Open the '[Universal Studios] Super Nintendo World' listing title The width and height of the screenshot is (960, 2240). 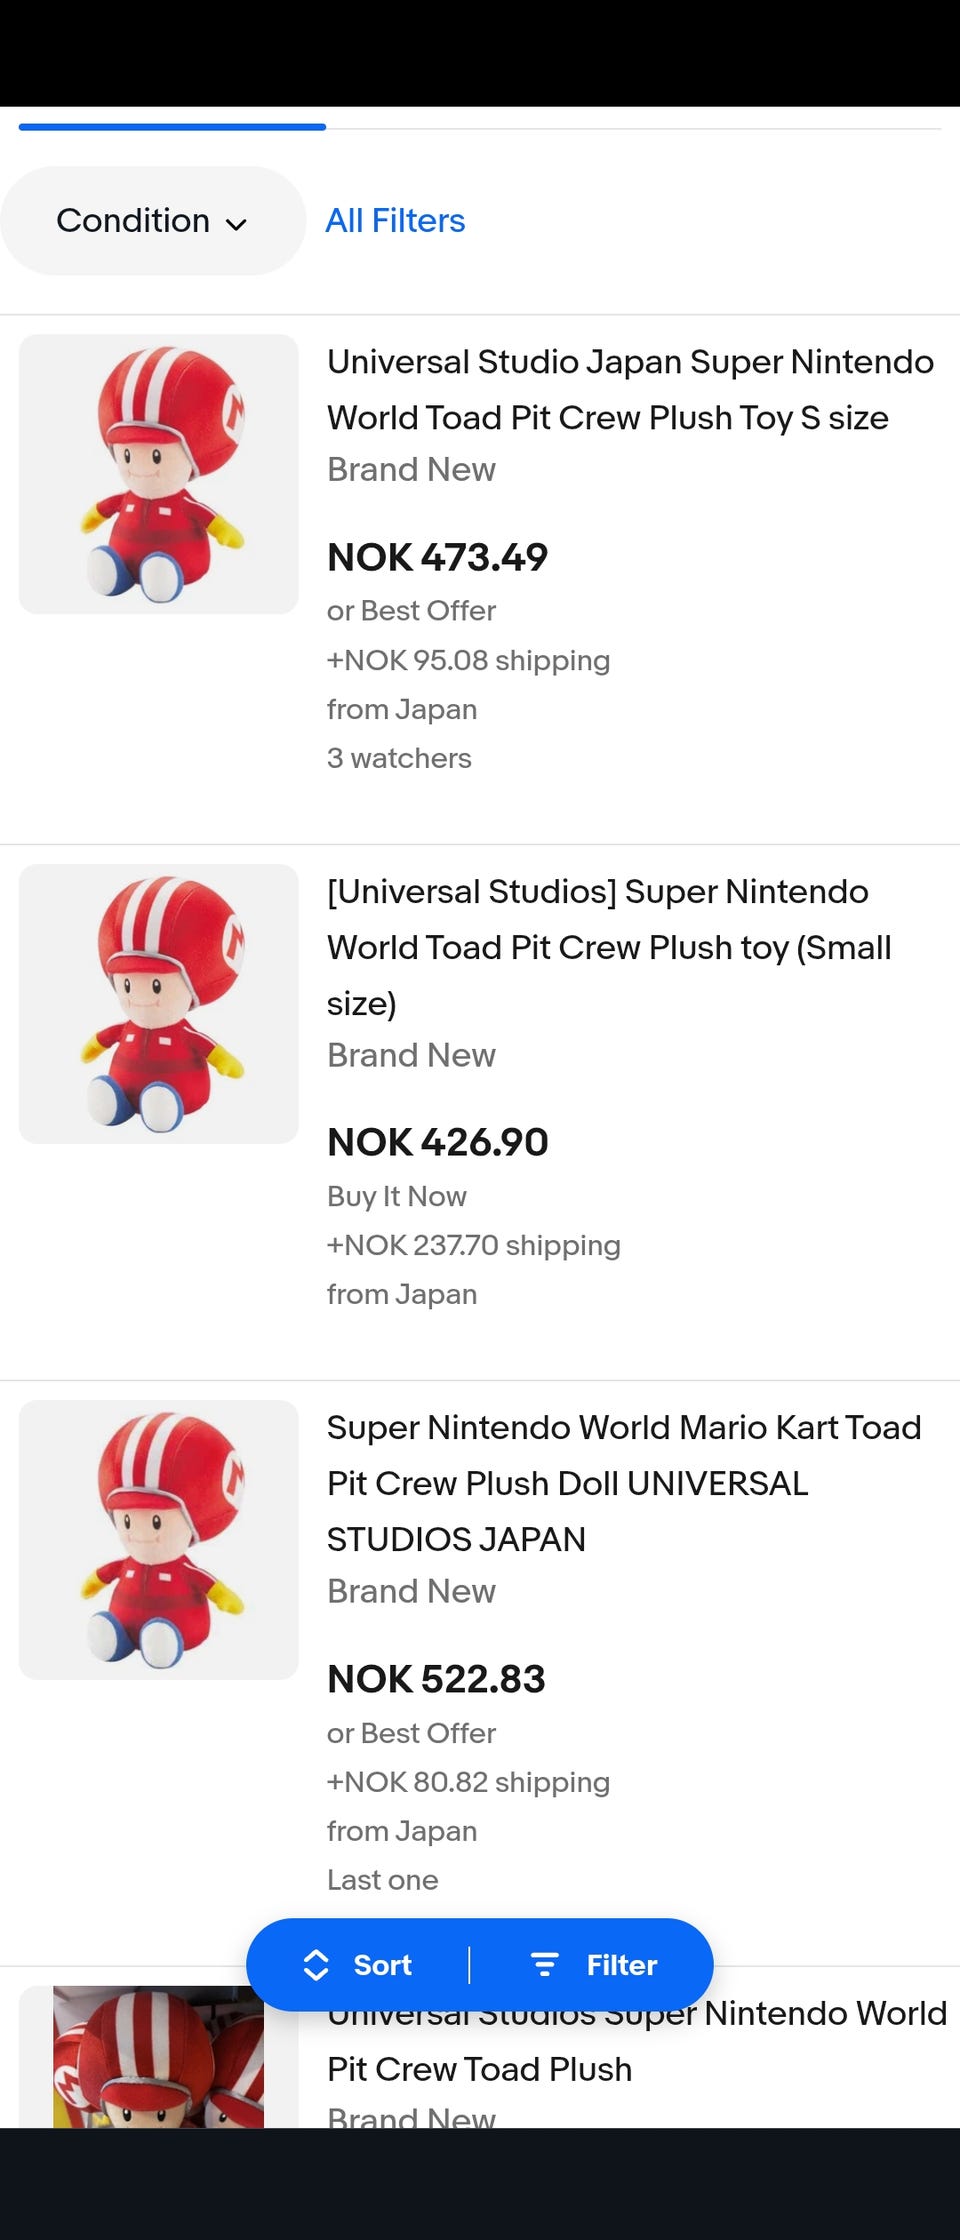click(610, 946)
